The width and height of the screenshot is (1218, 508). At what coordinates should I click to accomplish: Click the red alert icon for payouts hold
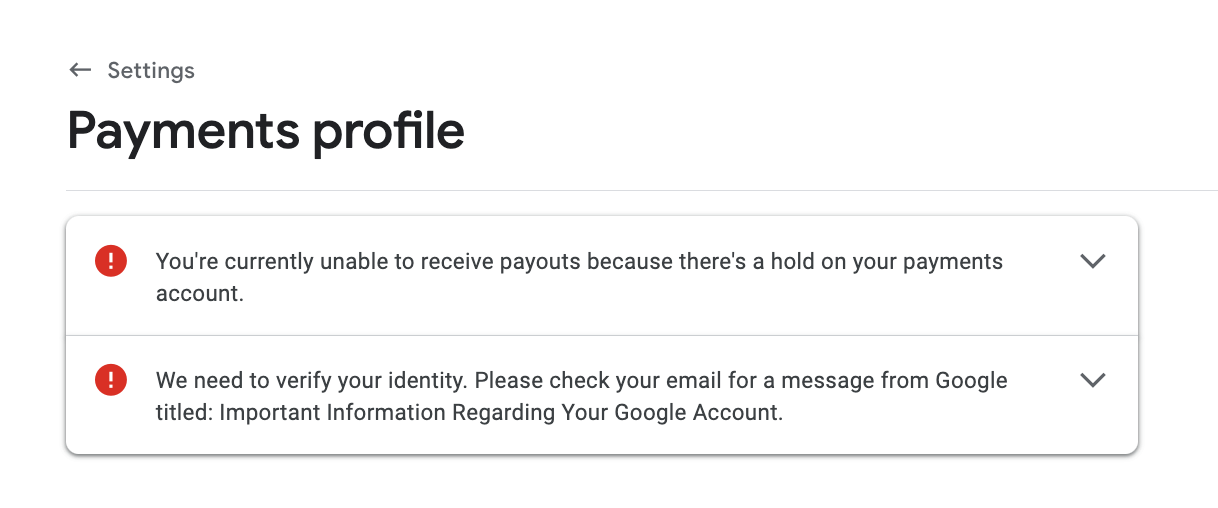[110, 261]
